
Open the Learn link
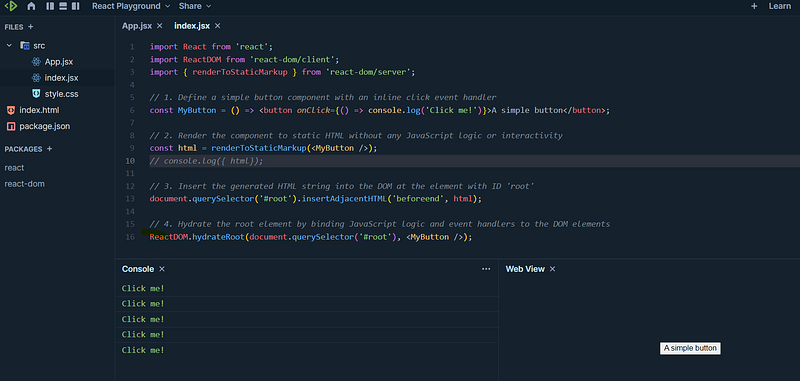click(780, 6)
